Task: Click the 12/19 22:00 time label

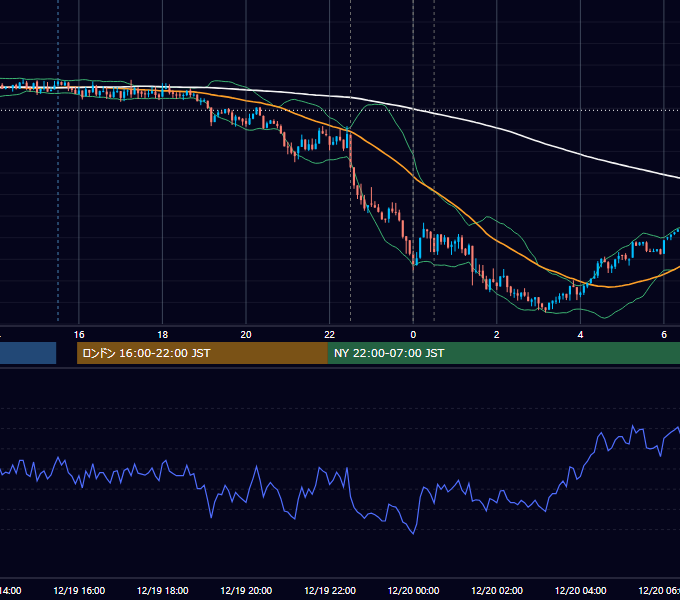Action: [x=330, y=590]
